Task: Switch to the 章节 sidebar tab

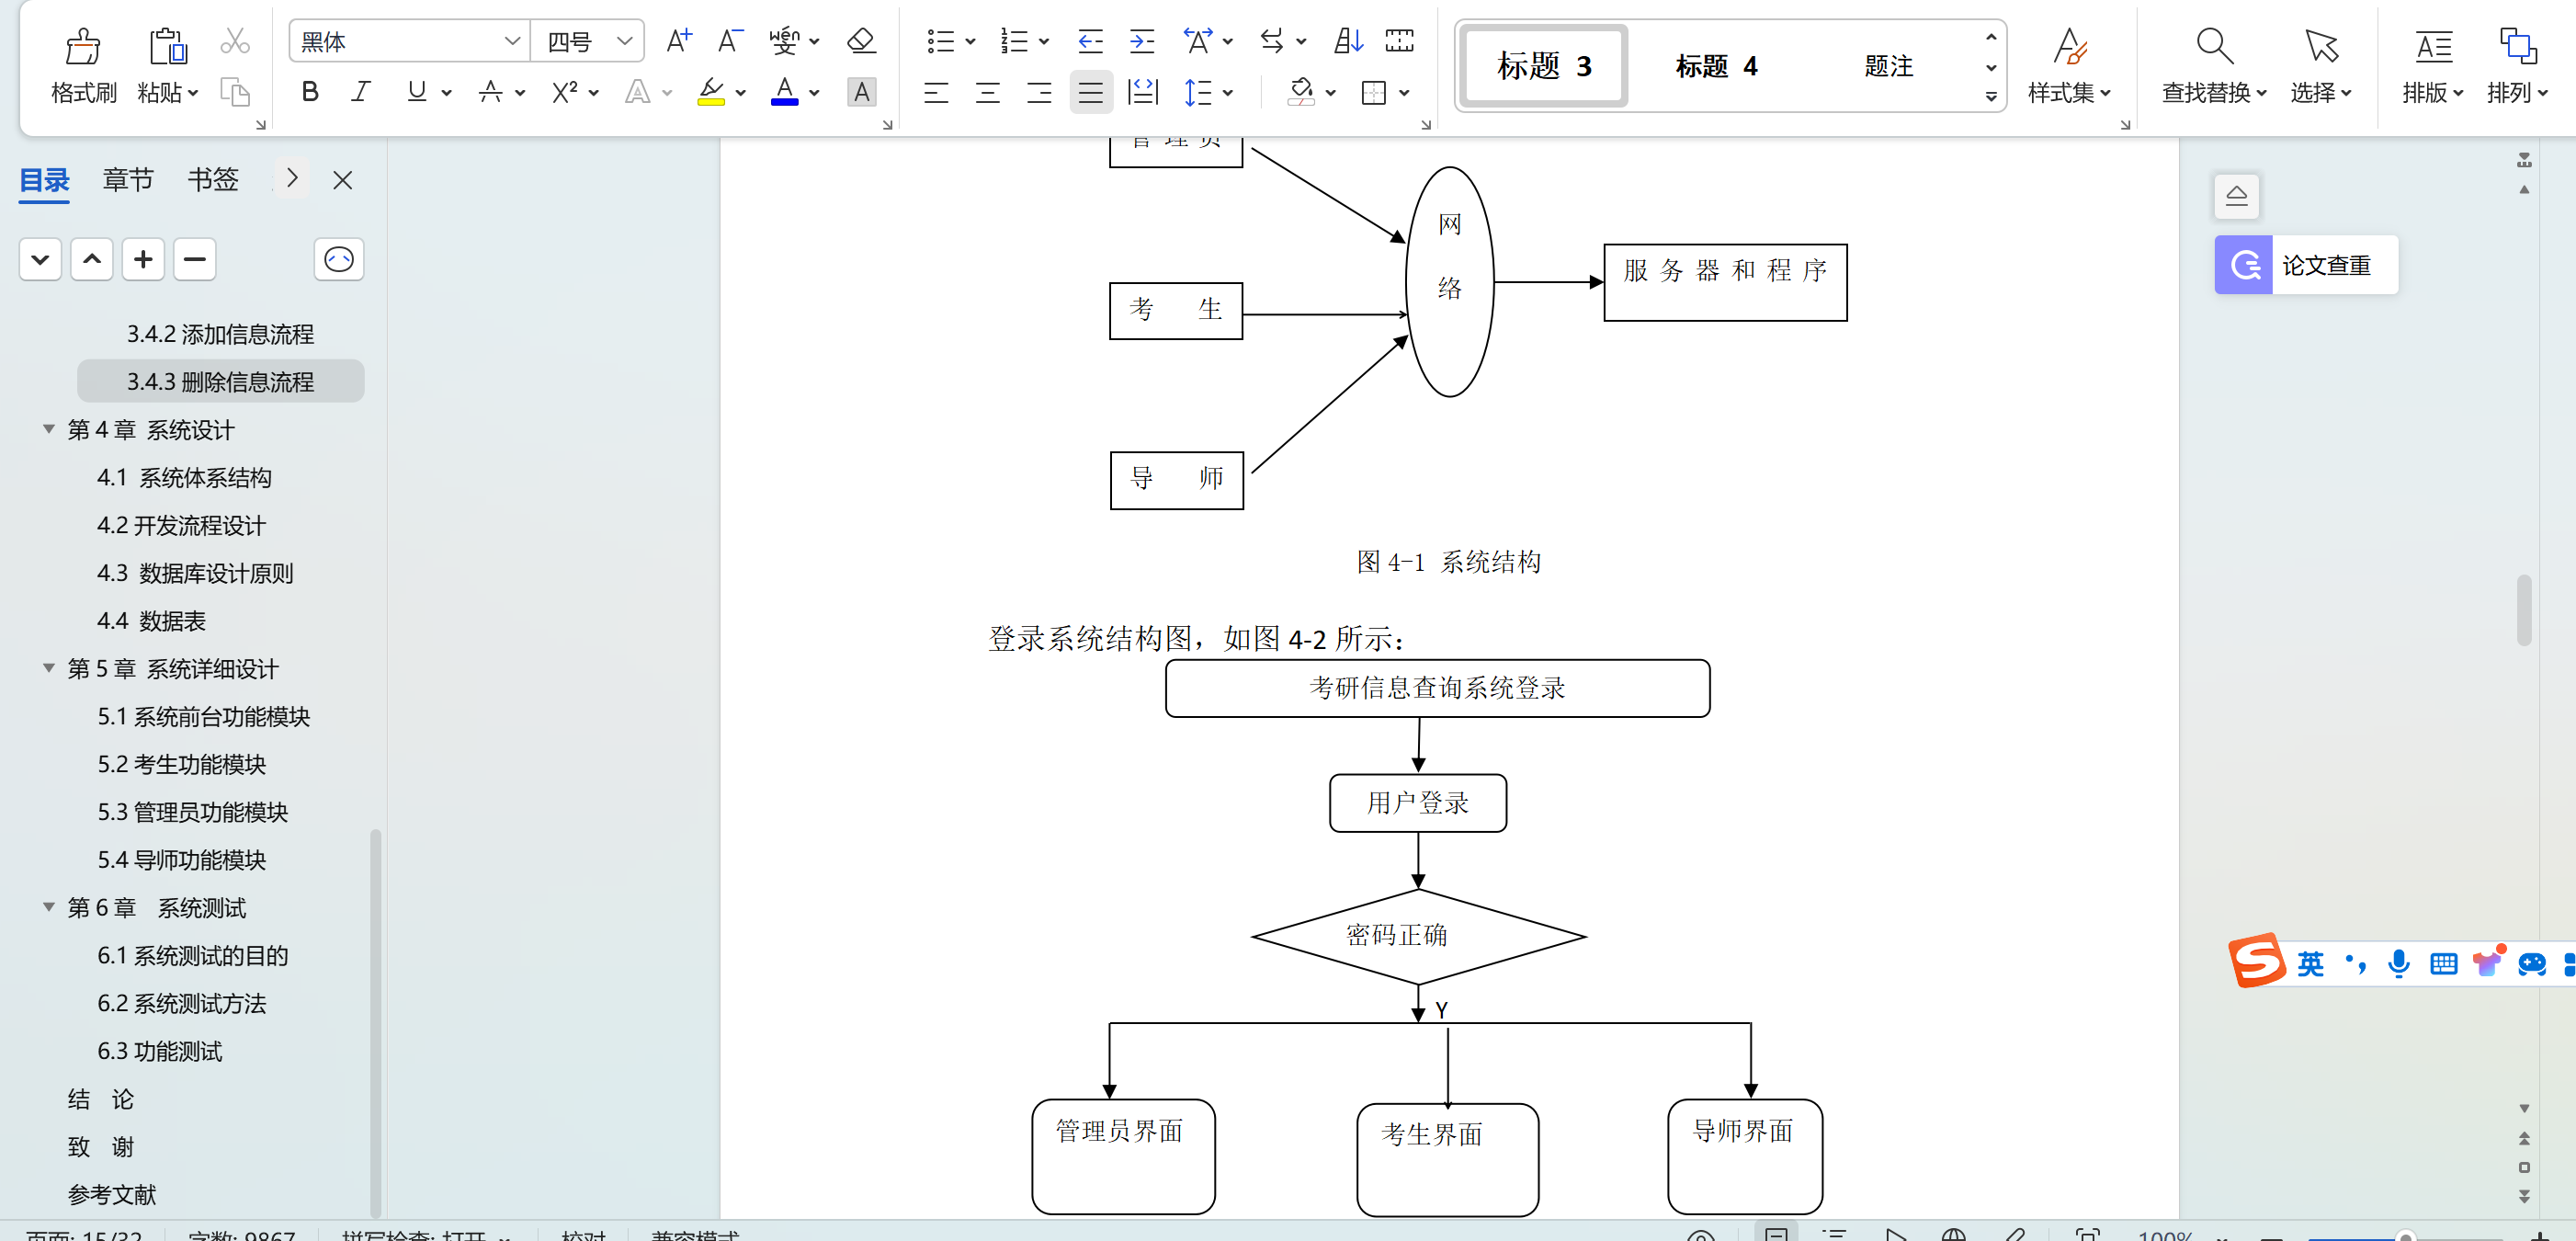Action: point(127,179)
